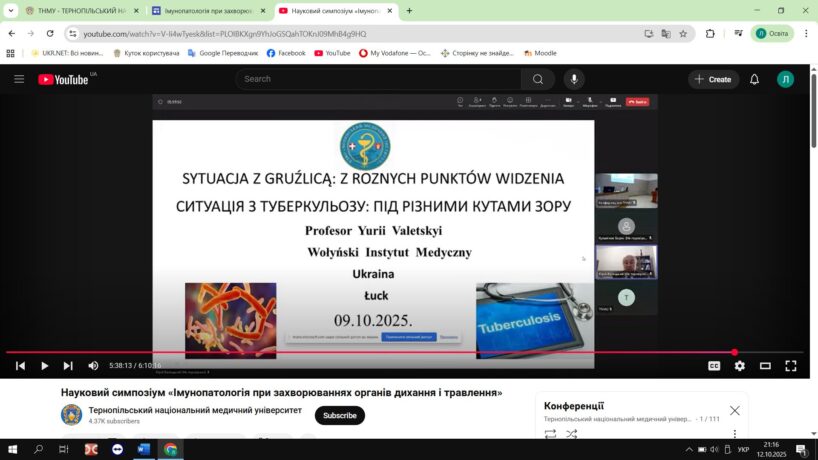Enter full screen video mode
Screen dimensions: 818x460
(x=791, y=366)
